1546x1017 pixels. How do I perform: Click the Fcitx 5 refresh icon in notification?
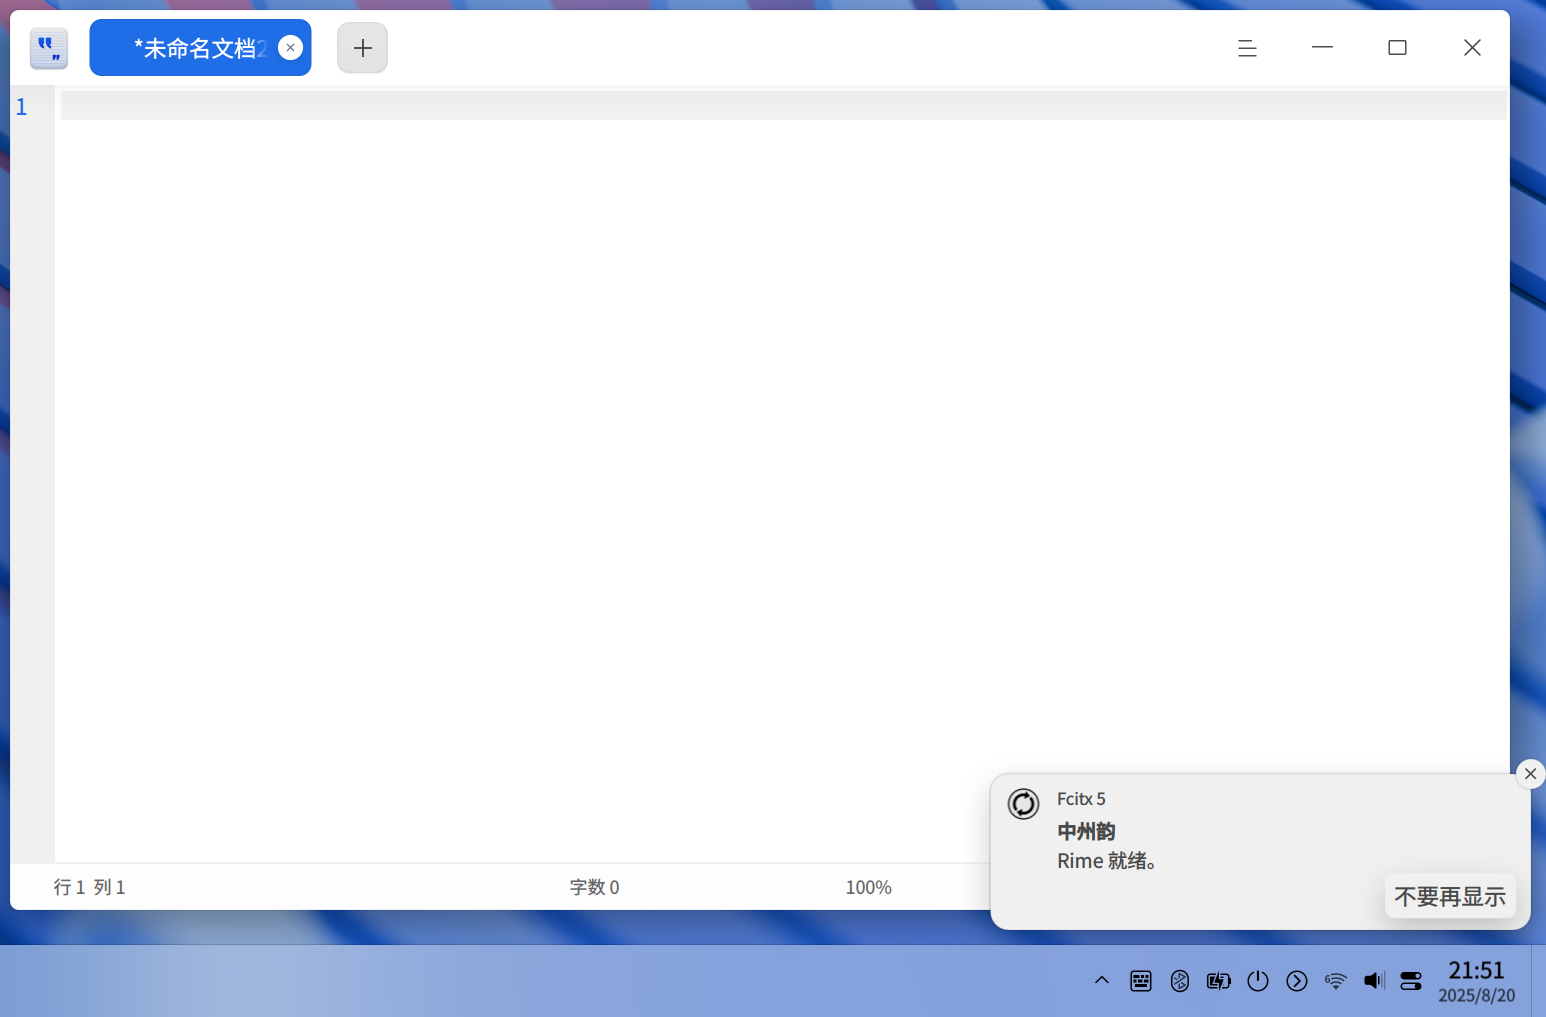(1023, 804)
